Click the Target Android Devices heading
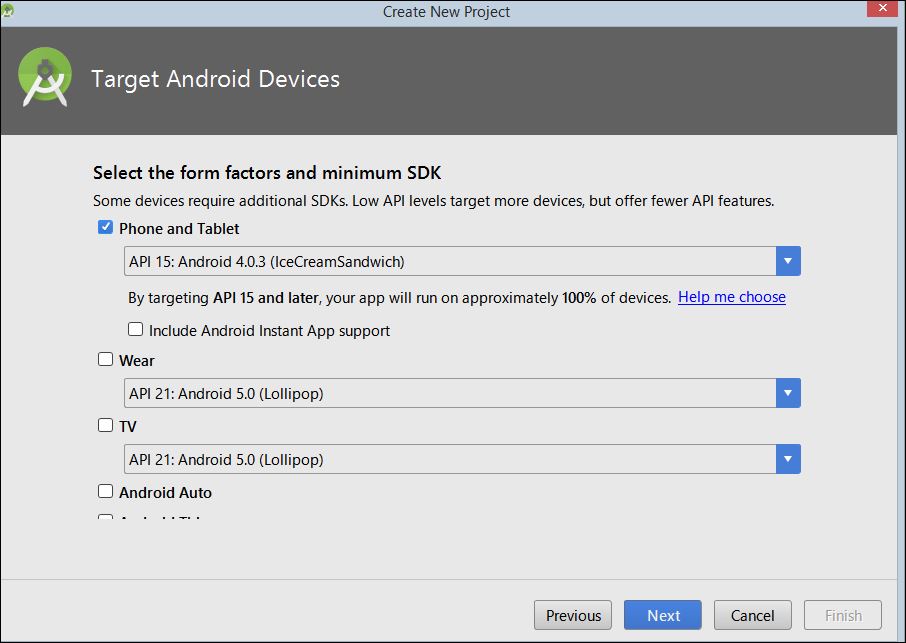The height and width of the screenshot is (643, 906). (x=216, y=79)
